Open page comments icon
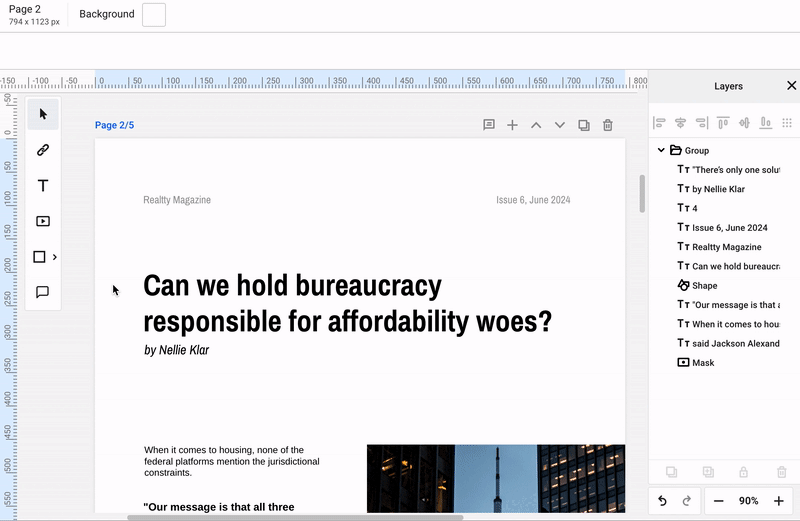Screen dimensions: 800x521 [489, 125]
